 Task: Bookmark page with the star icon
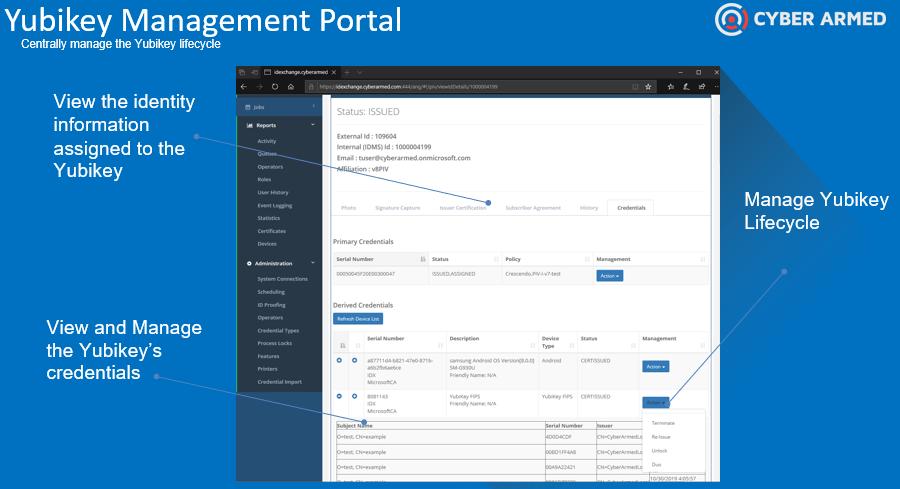pyautogui.click(x=649, y=87)
